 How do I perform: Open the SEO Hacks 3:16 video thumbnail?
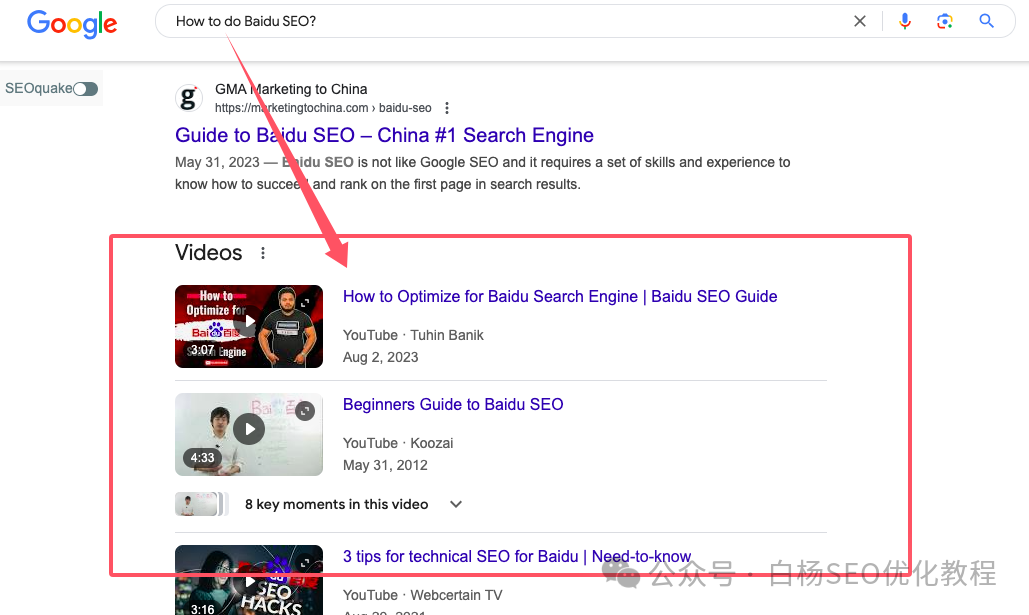(249, 580)
